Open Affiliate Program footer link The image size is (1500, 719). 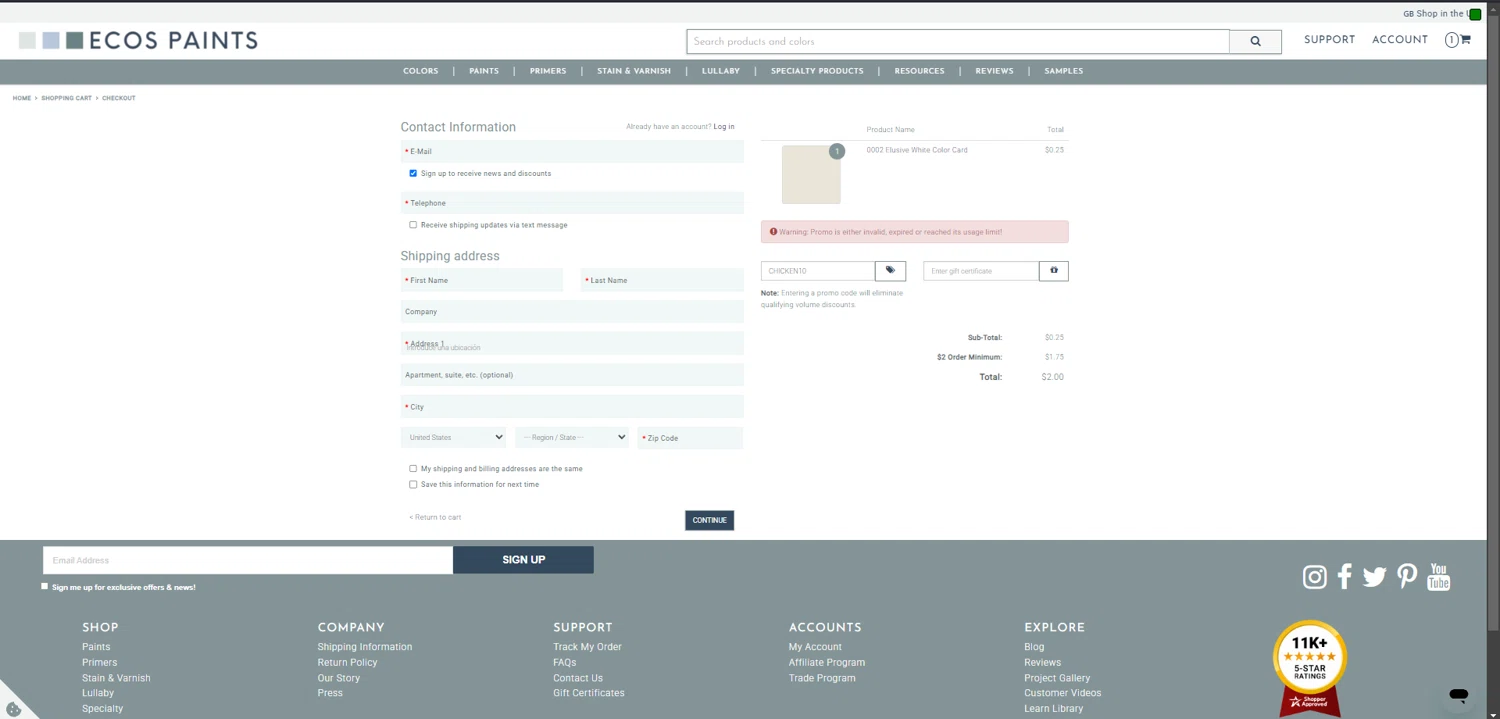(x=827, y=662)
